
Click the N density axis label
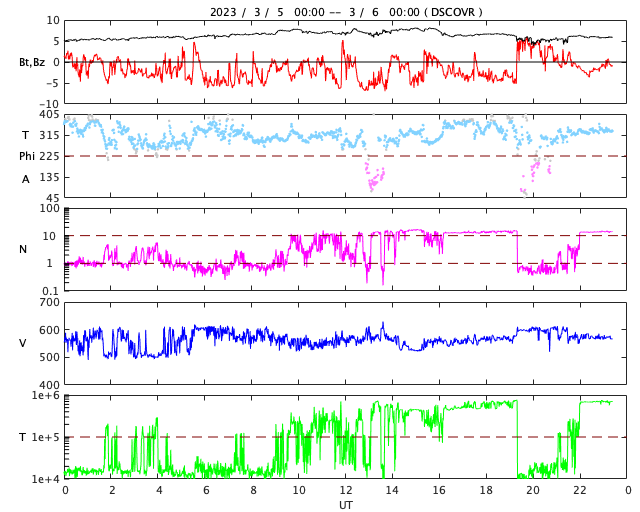[23, 249]
